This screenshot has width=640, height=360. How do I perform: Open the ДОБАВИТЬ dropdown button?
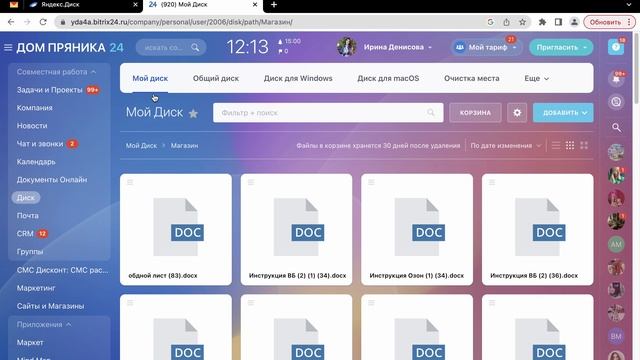click(x=563, y=113)
